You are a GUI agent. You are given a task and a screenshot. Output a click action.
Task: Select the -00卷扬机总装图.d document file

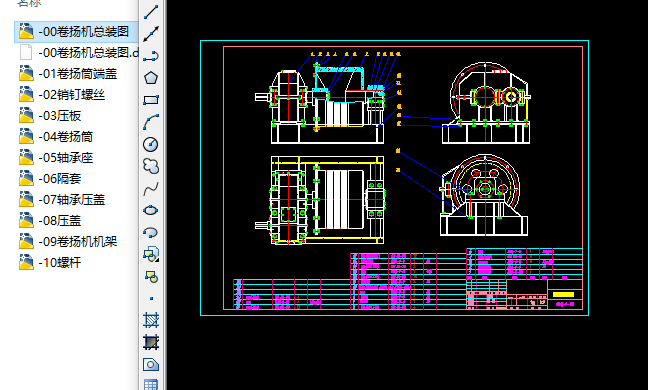[x=79, y=53]
